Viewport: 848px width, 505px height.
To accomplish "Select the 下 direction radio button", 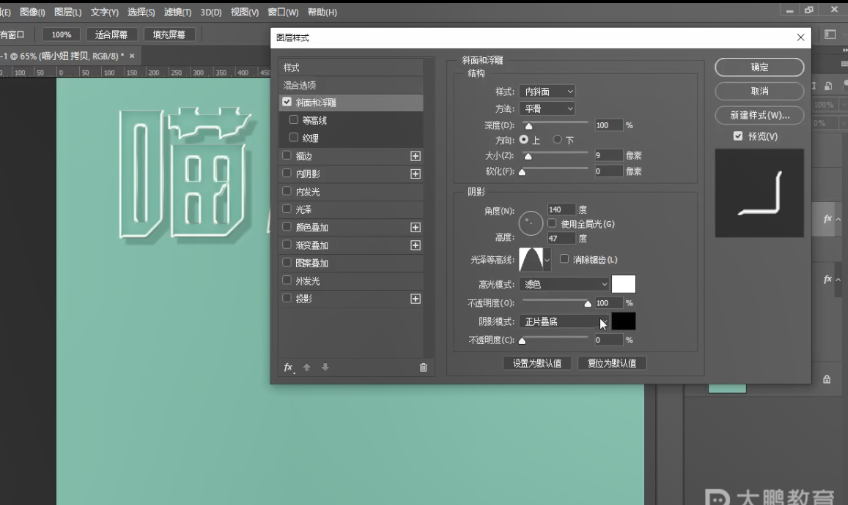I will point(557,140).
